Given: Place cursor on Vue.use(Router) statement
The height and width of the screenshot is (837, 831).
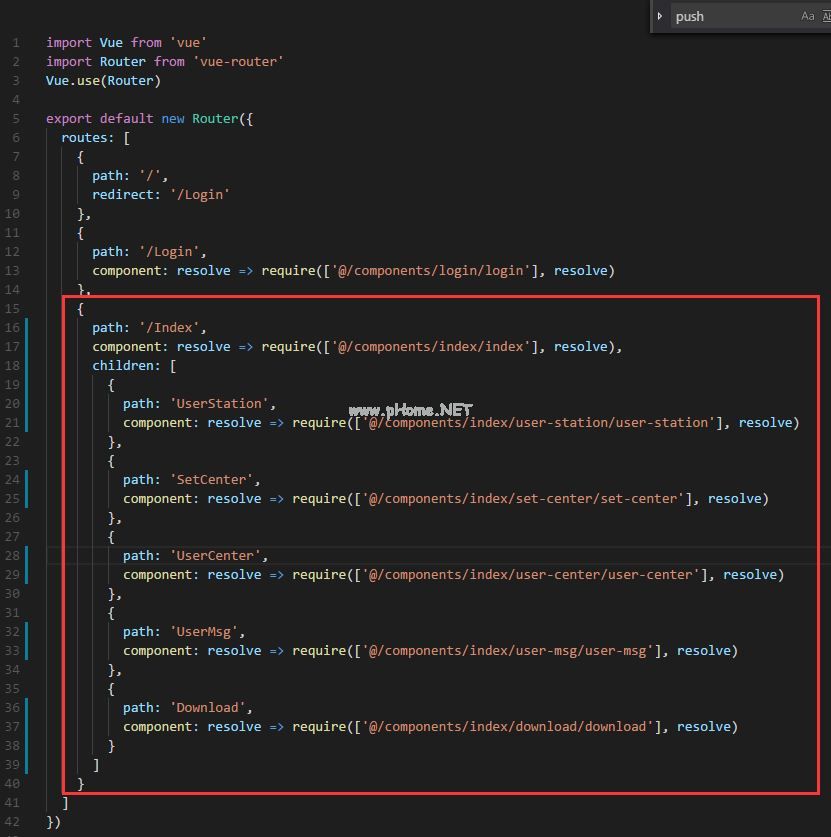Looking at the screenshot, I should pyautogui.click(x=103, y=81).
